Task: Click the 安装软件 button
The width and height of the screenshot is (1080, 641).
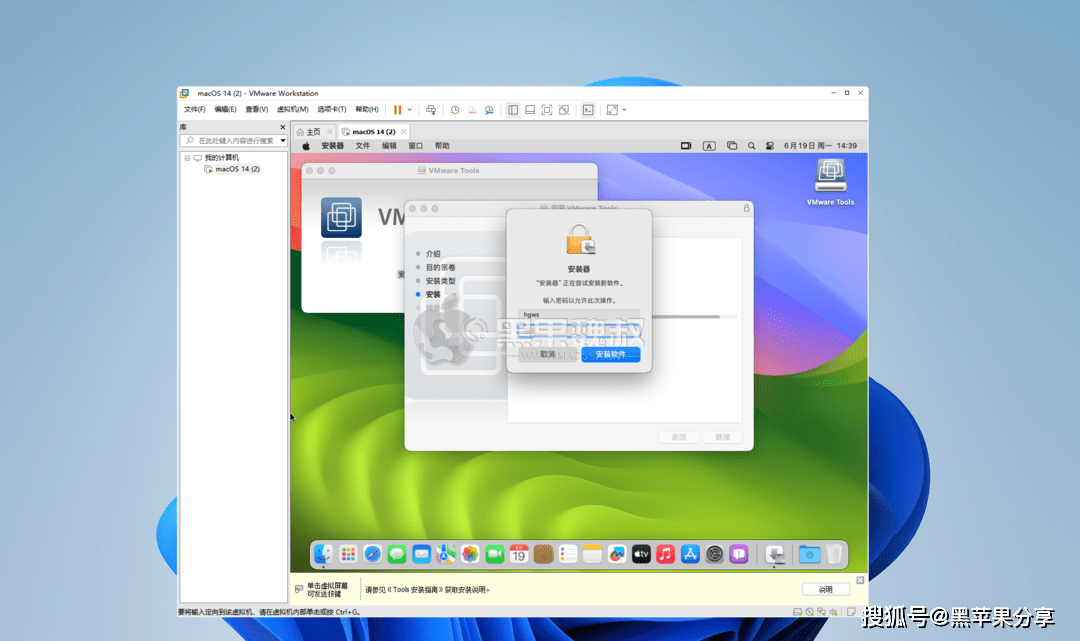Action: pos(611,354)
